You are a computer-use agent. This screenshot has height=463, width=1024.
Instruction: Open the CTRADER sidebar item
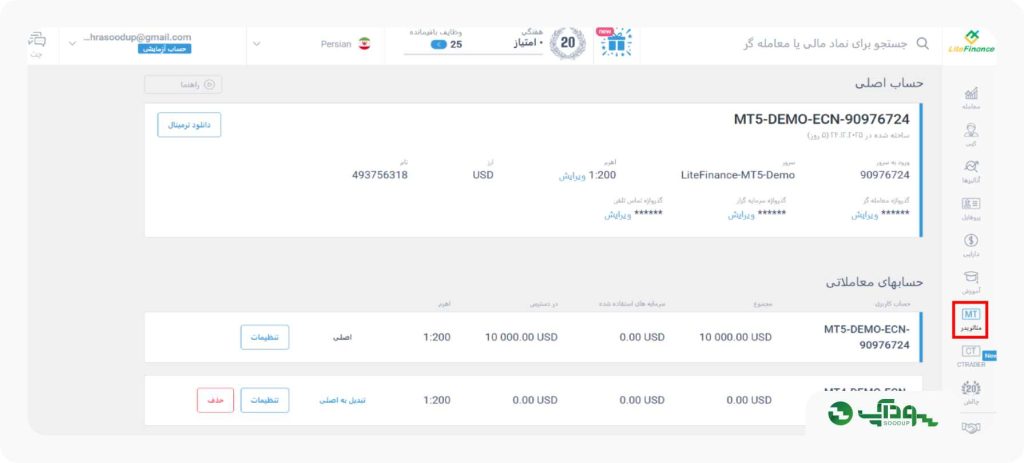[x=970, y=357]
